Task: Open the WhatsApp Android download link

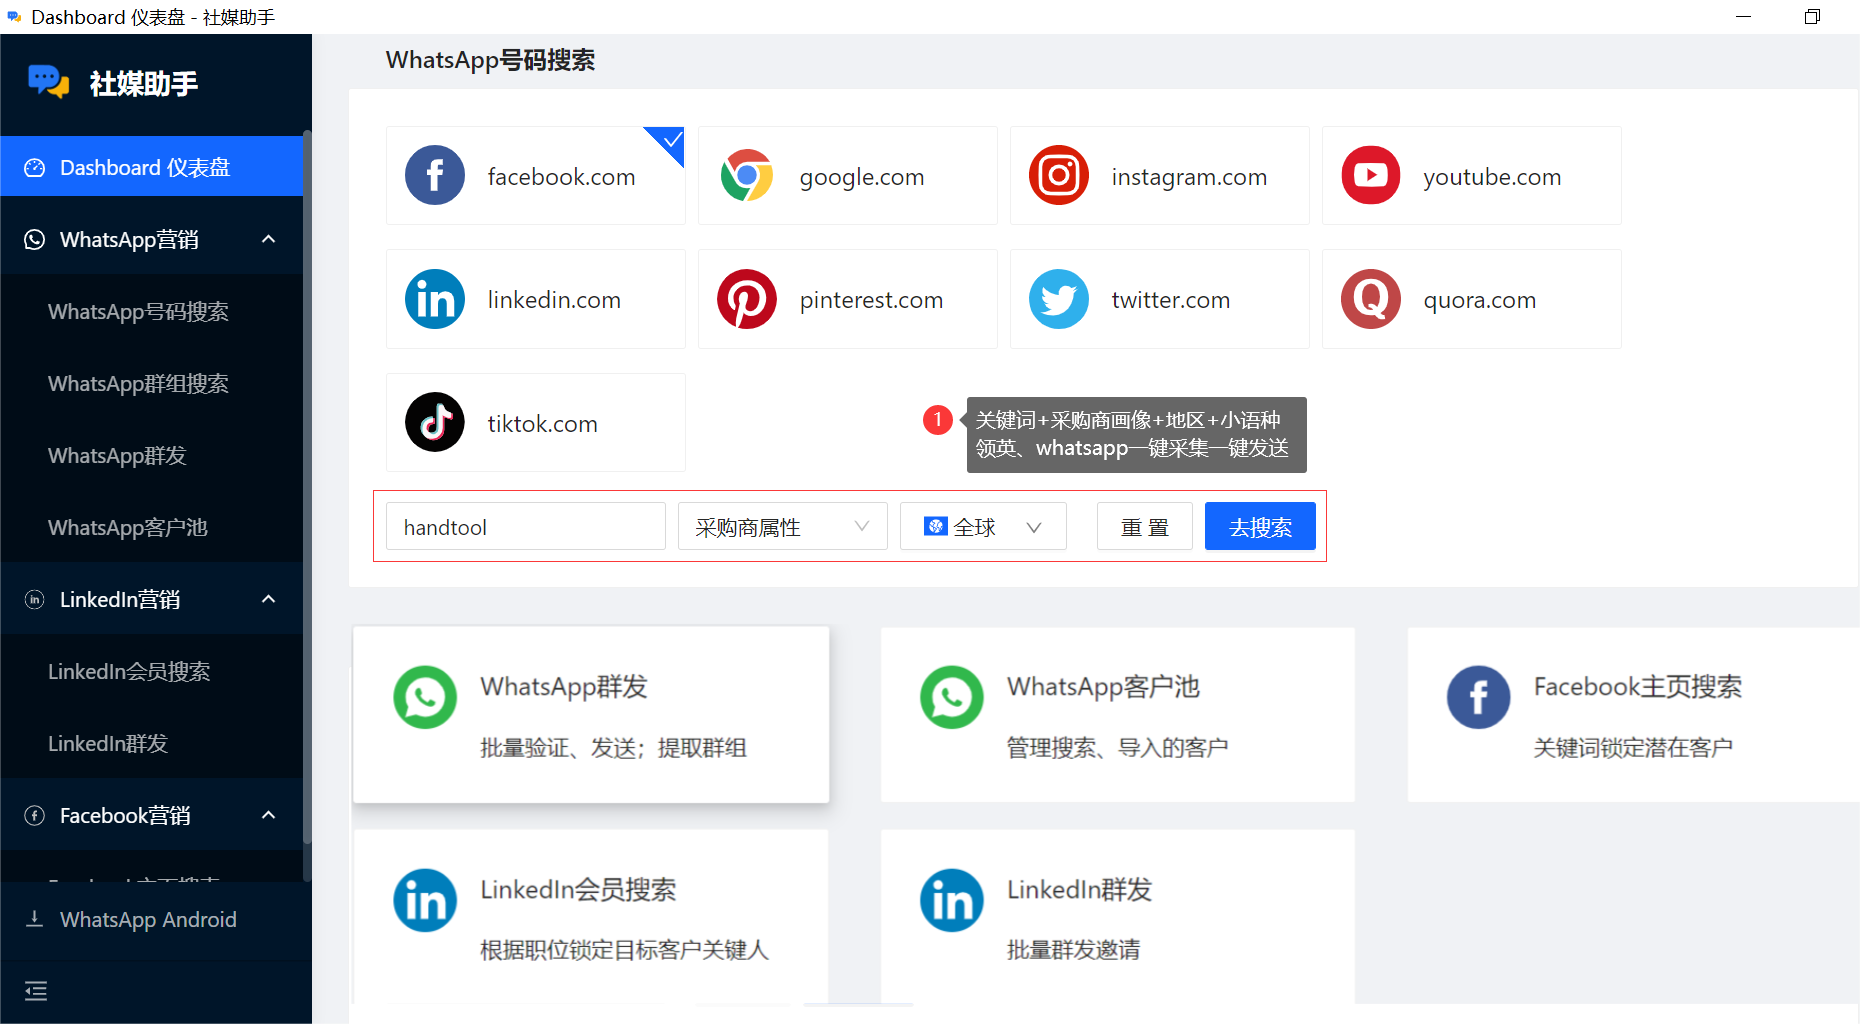Action: pyautogui.click(x=148, y=920)
